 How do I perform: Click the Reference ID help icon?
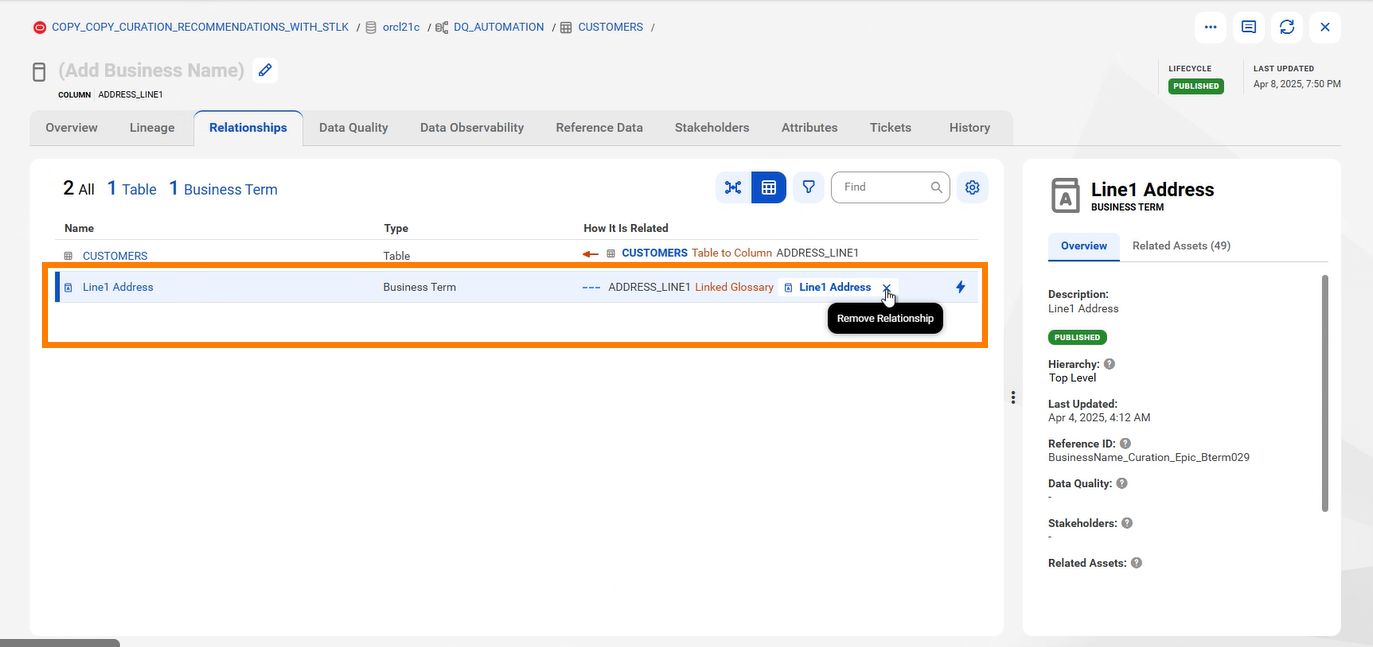tap(1126, 443)
